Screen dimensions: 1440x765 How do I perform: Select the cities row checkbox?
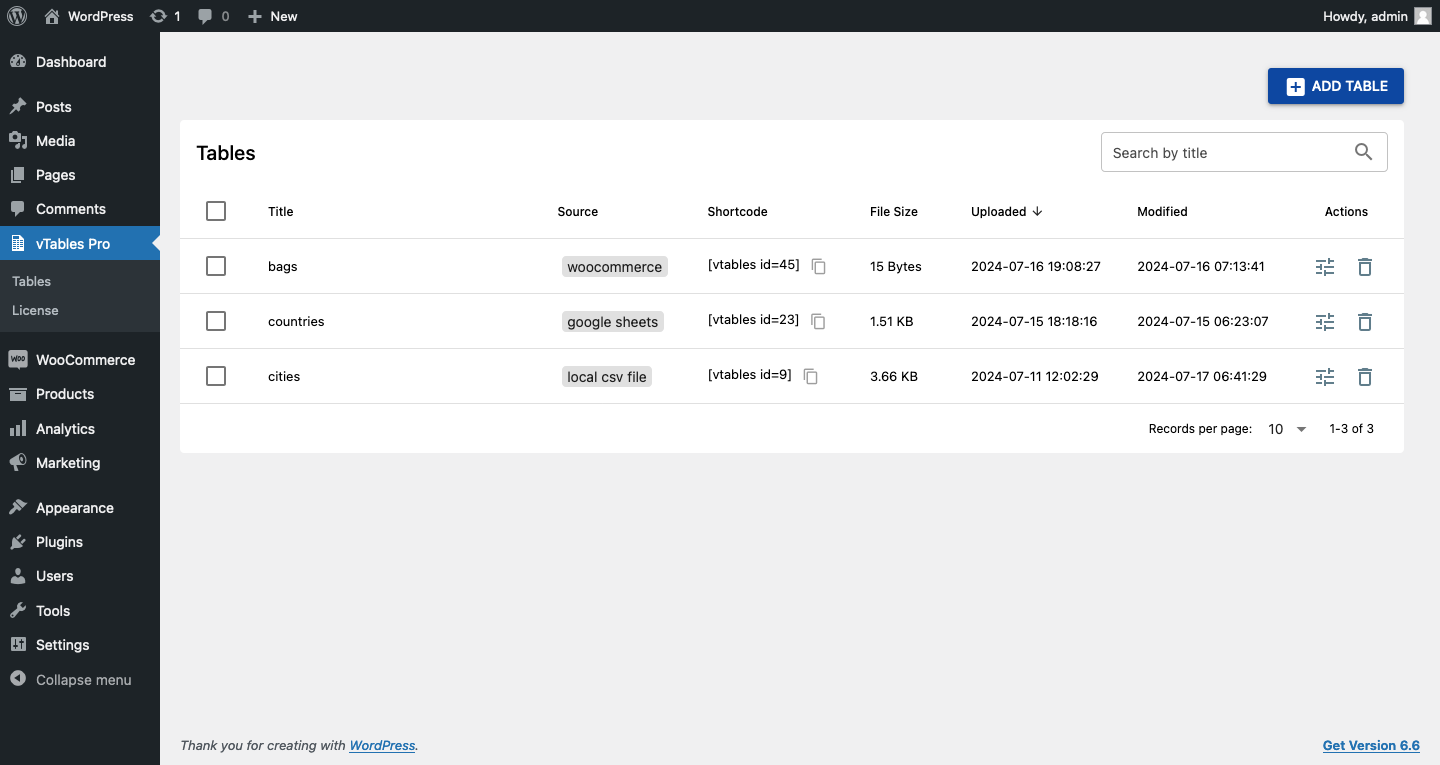point(216,376)
